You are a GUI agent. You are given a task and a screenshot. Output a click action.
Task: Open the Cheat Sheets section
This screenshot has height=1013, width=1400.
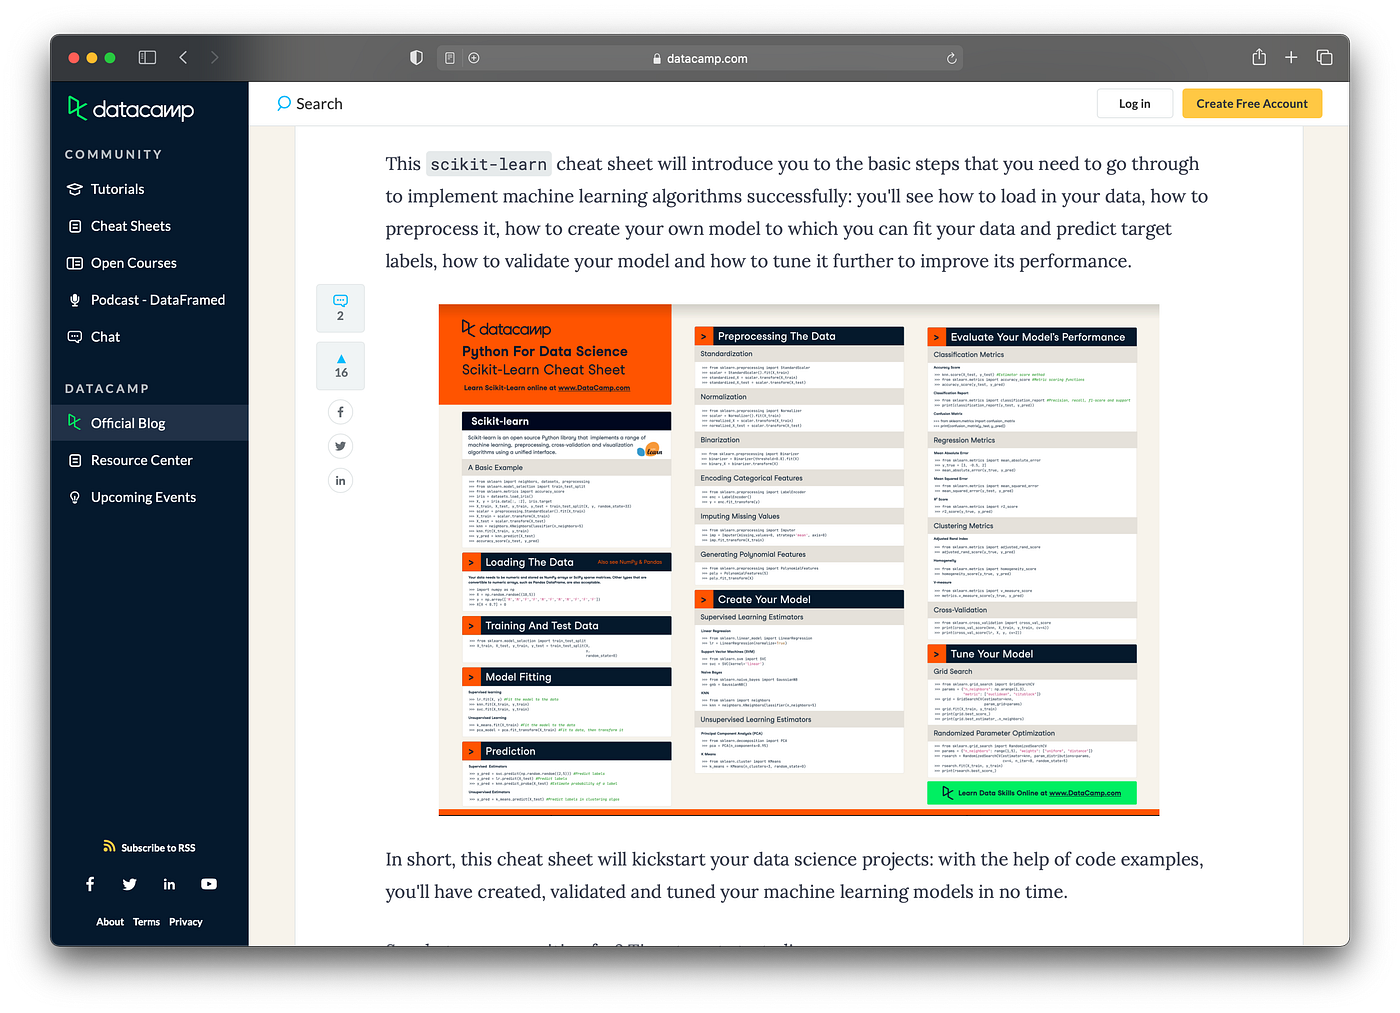(130, 226)
